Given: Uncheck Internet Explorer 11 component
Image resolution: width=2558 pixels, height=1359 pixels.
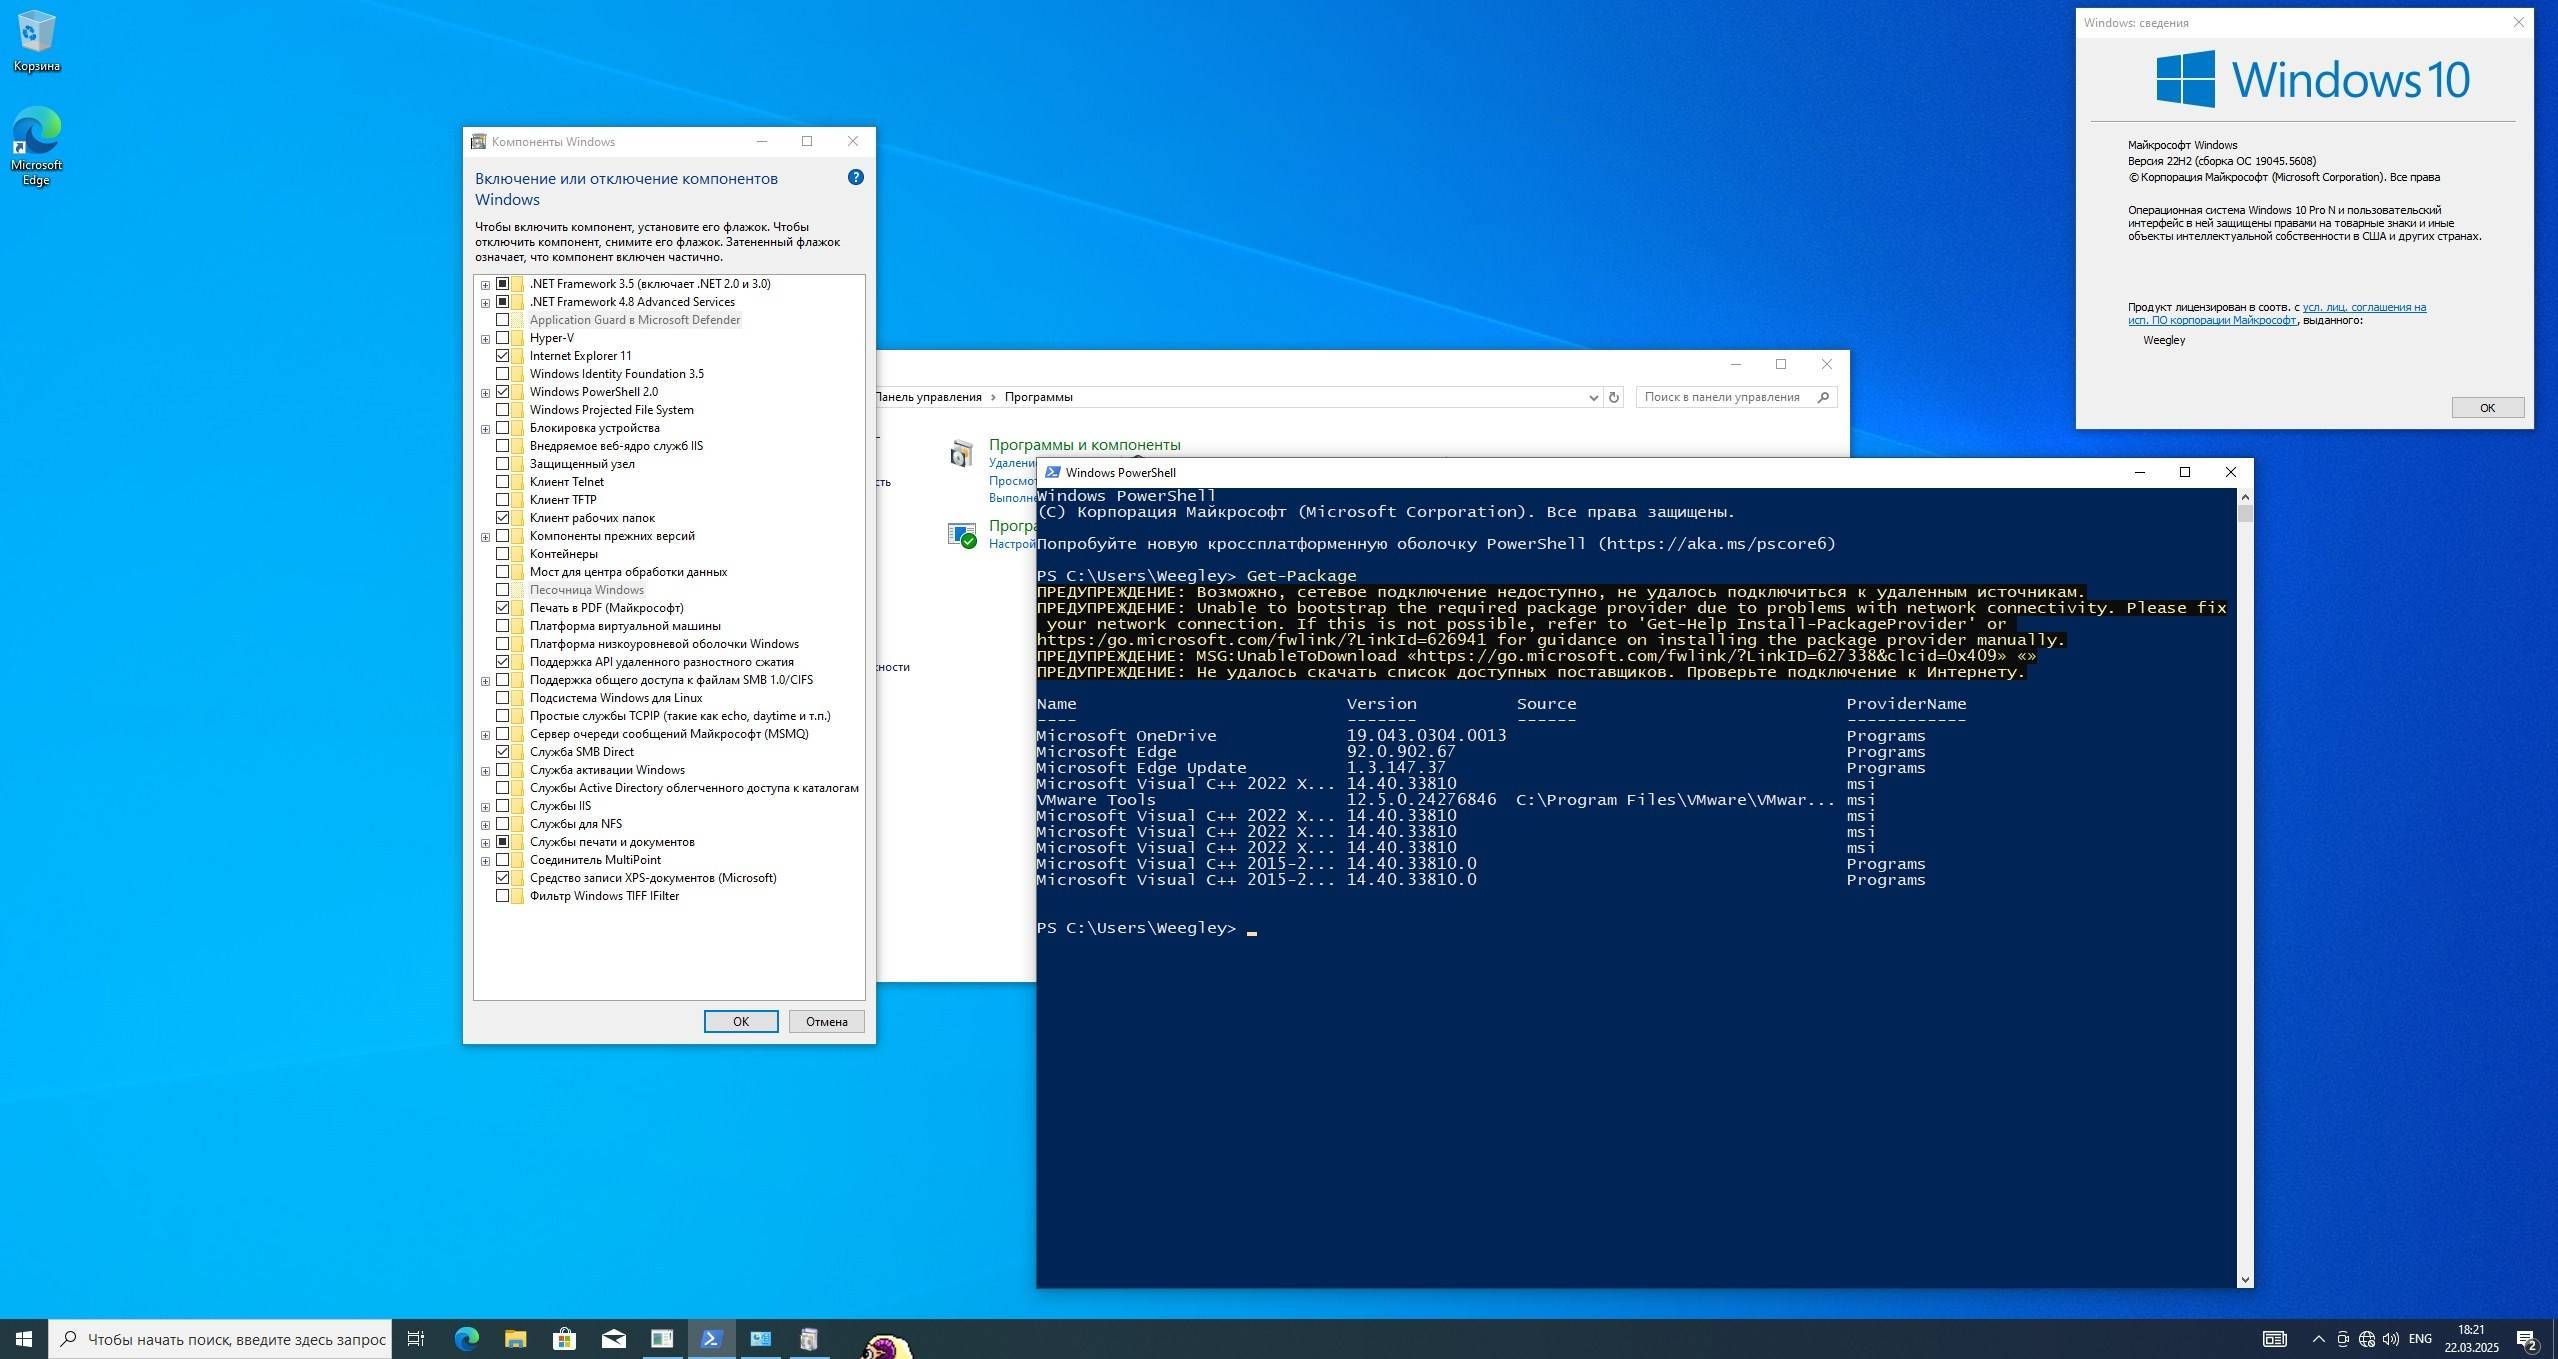Looking at the screenshot, I should tap(503, 356).
